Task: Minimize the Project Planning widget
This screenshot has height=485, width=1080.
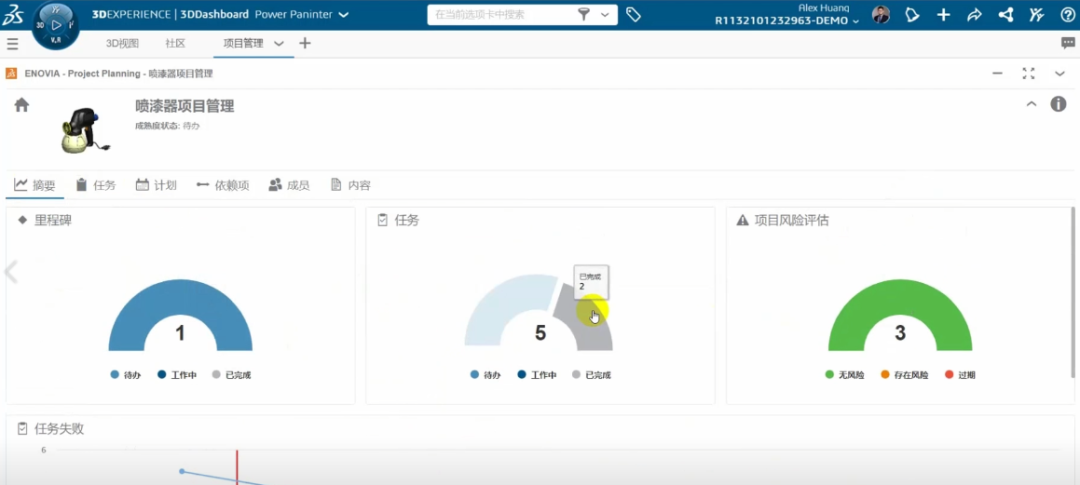Action: 997,73
